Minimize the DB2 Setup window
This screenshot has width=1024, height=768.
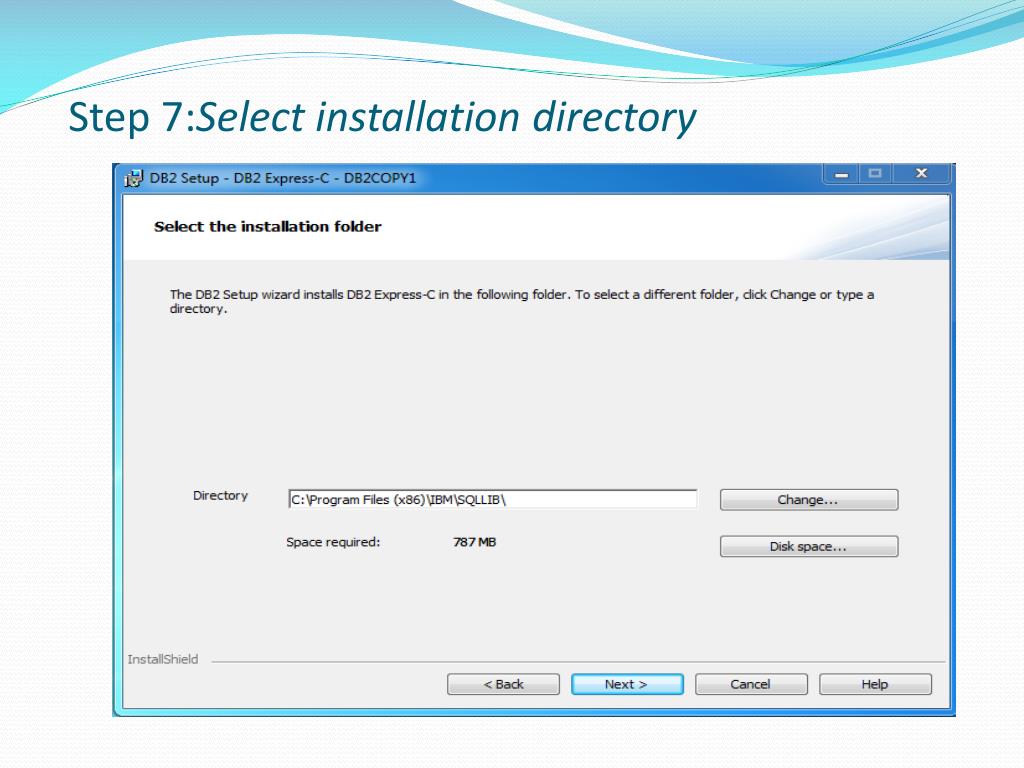pos(841,174)
